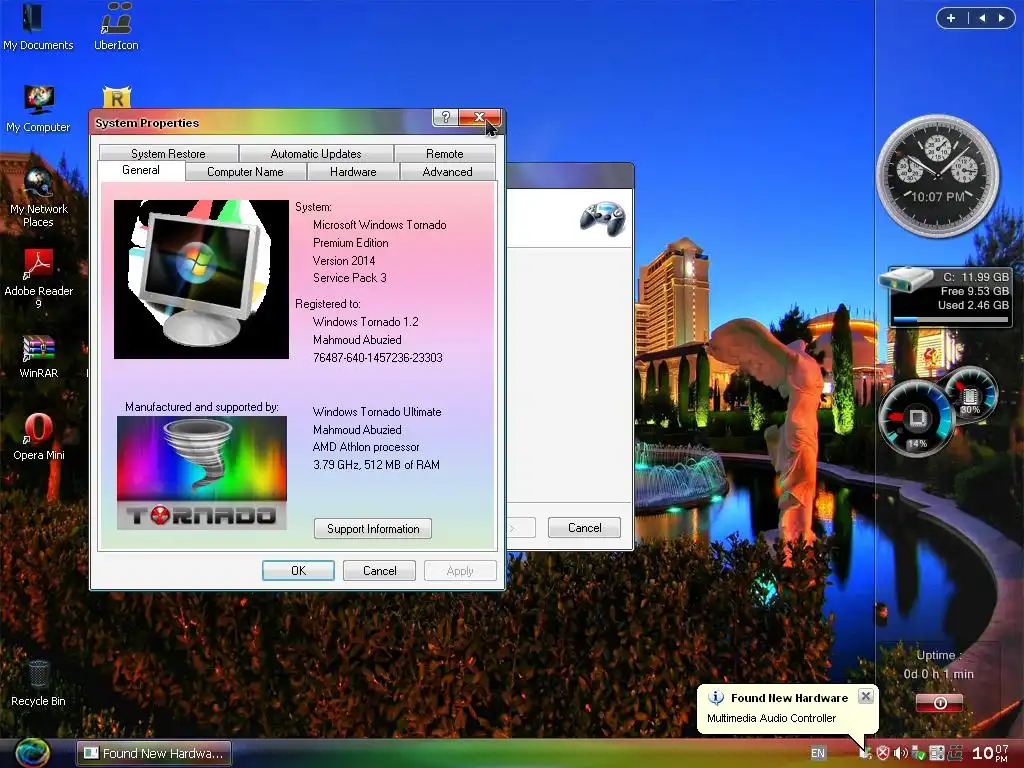Image resolution: width=1024 pixels, height=768 pixels.
Task: Click the analog clock gadget
Action: [x=938, y=176]
